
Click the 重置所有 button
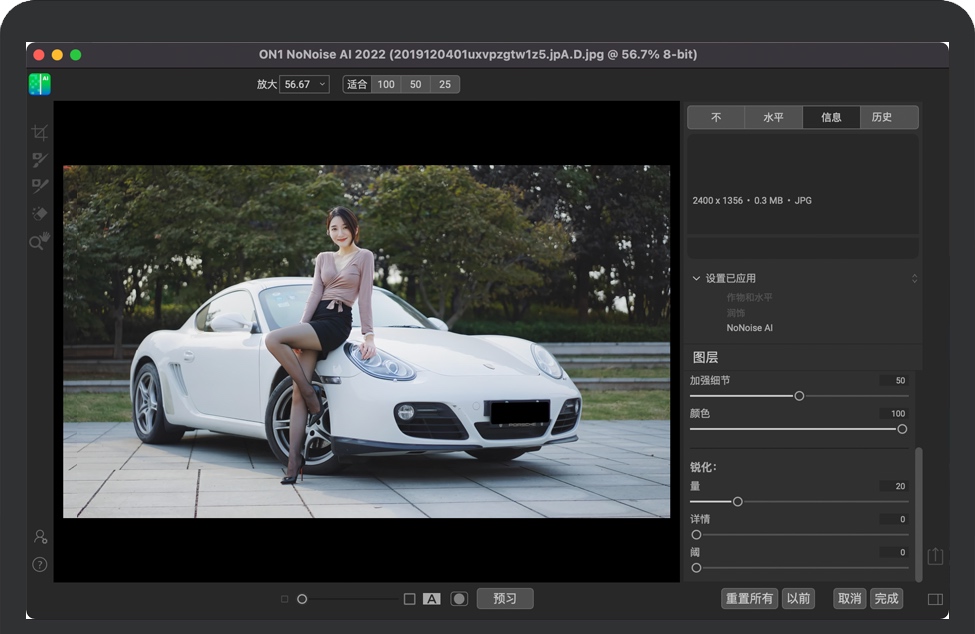(x=749, y=599)
